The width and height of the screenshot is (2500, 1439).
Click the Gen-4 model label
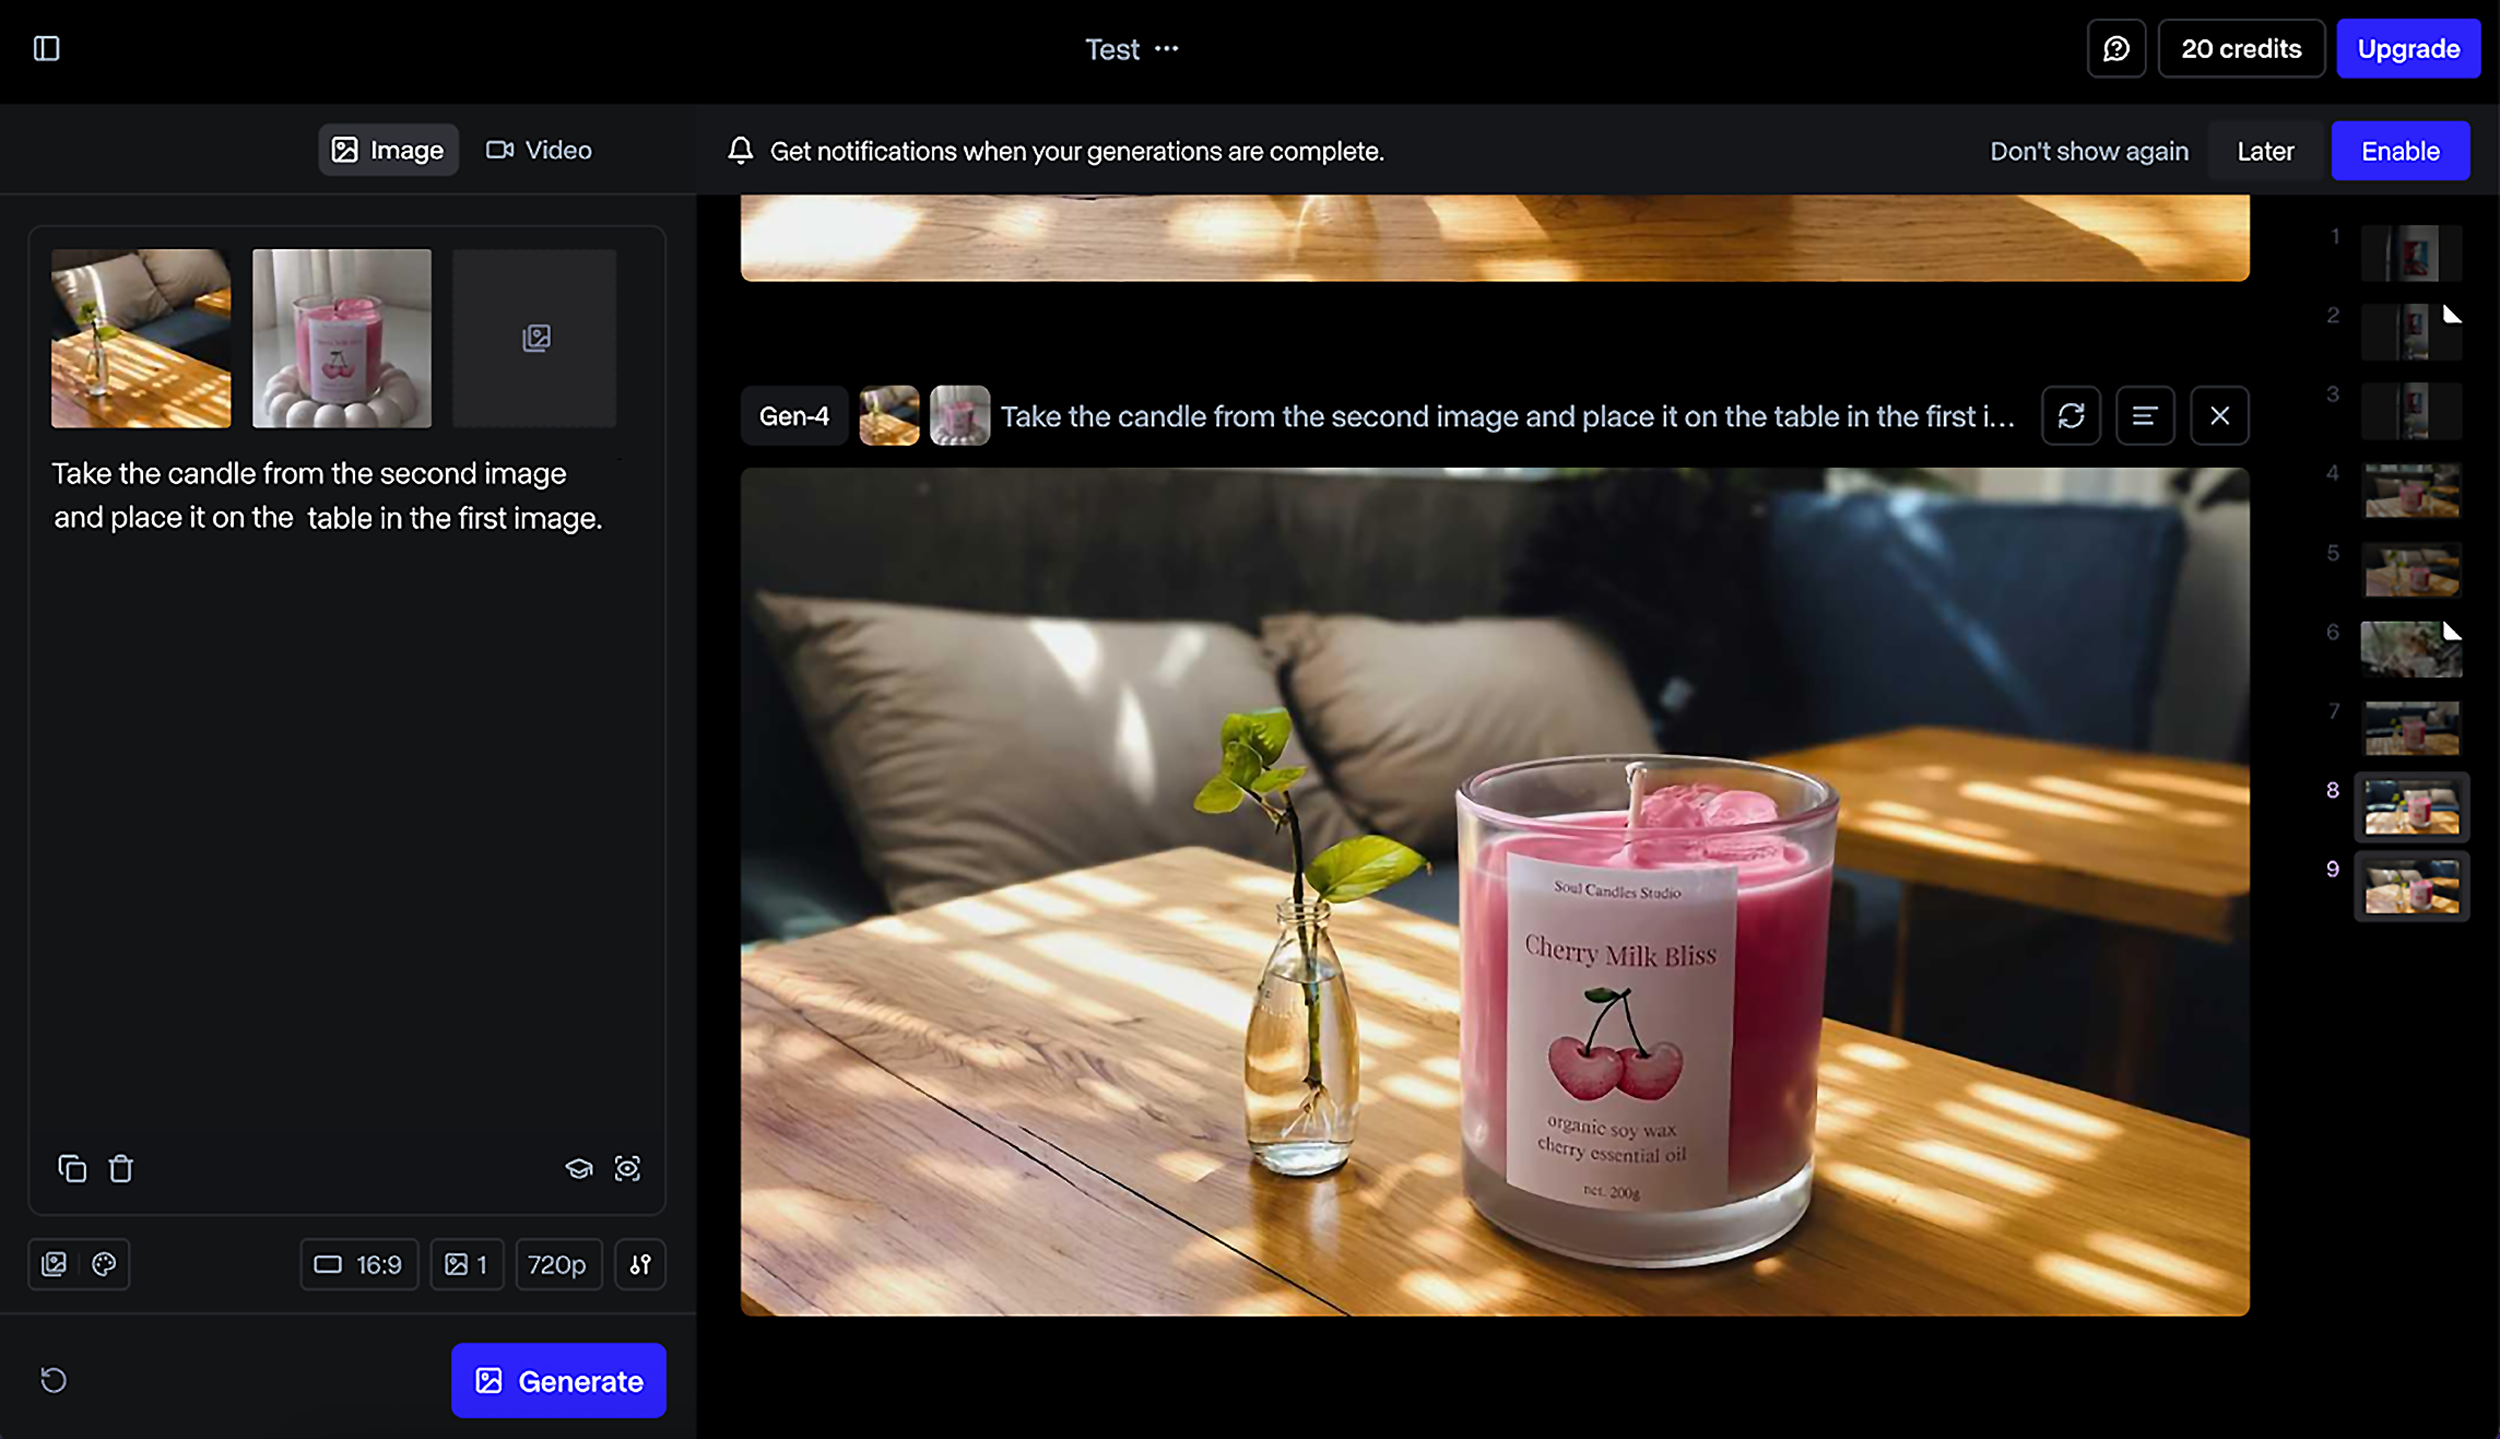coord(794,415)
